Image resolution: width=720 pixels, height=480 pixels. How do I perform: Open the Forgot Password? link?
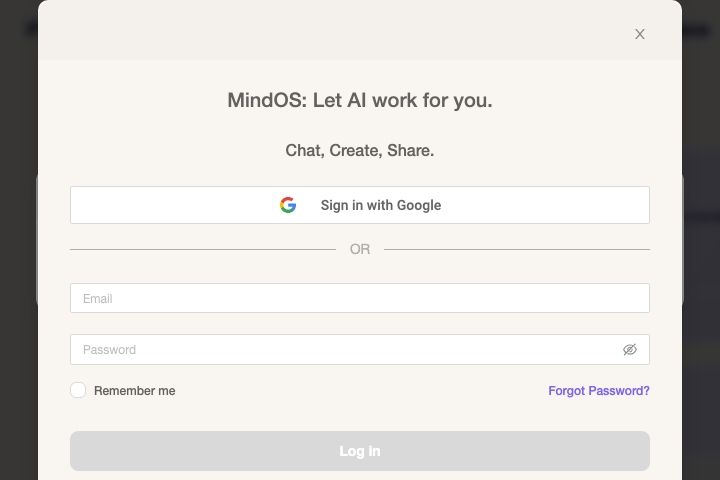pyautogui.click(x=599, y=390)
